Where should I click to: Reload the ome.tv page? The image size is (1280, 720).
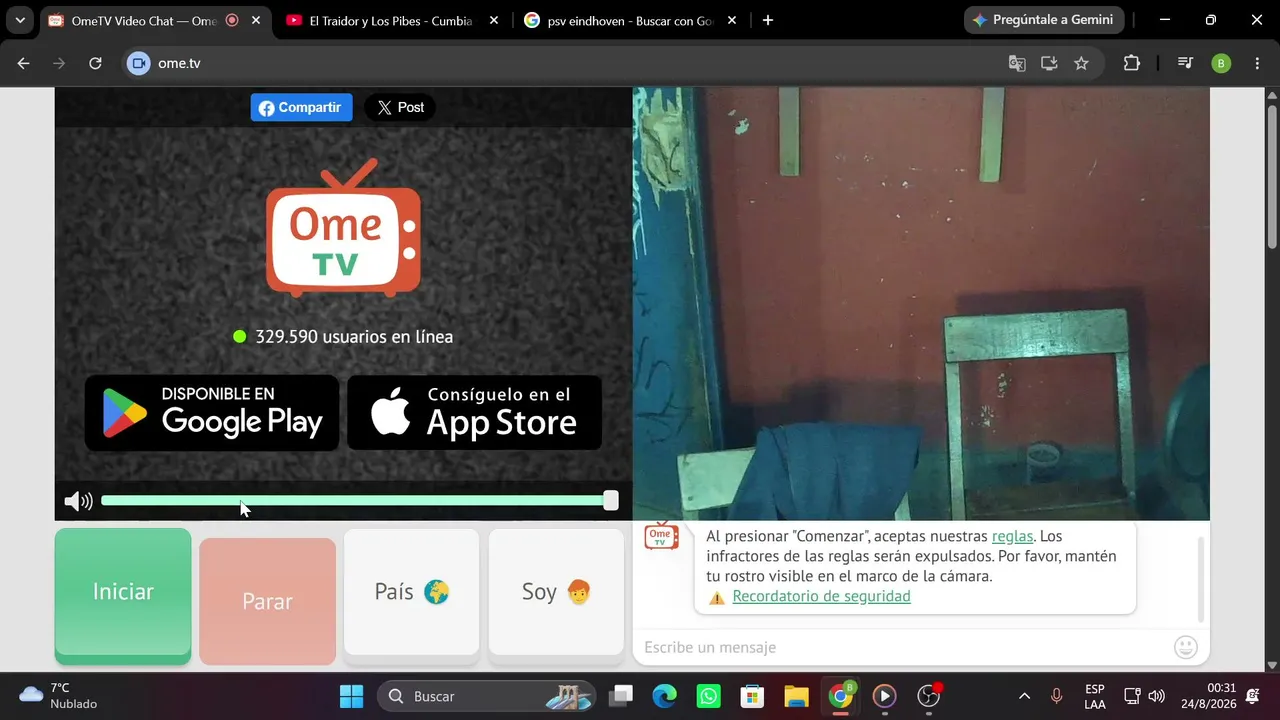[95, 63]
